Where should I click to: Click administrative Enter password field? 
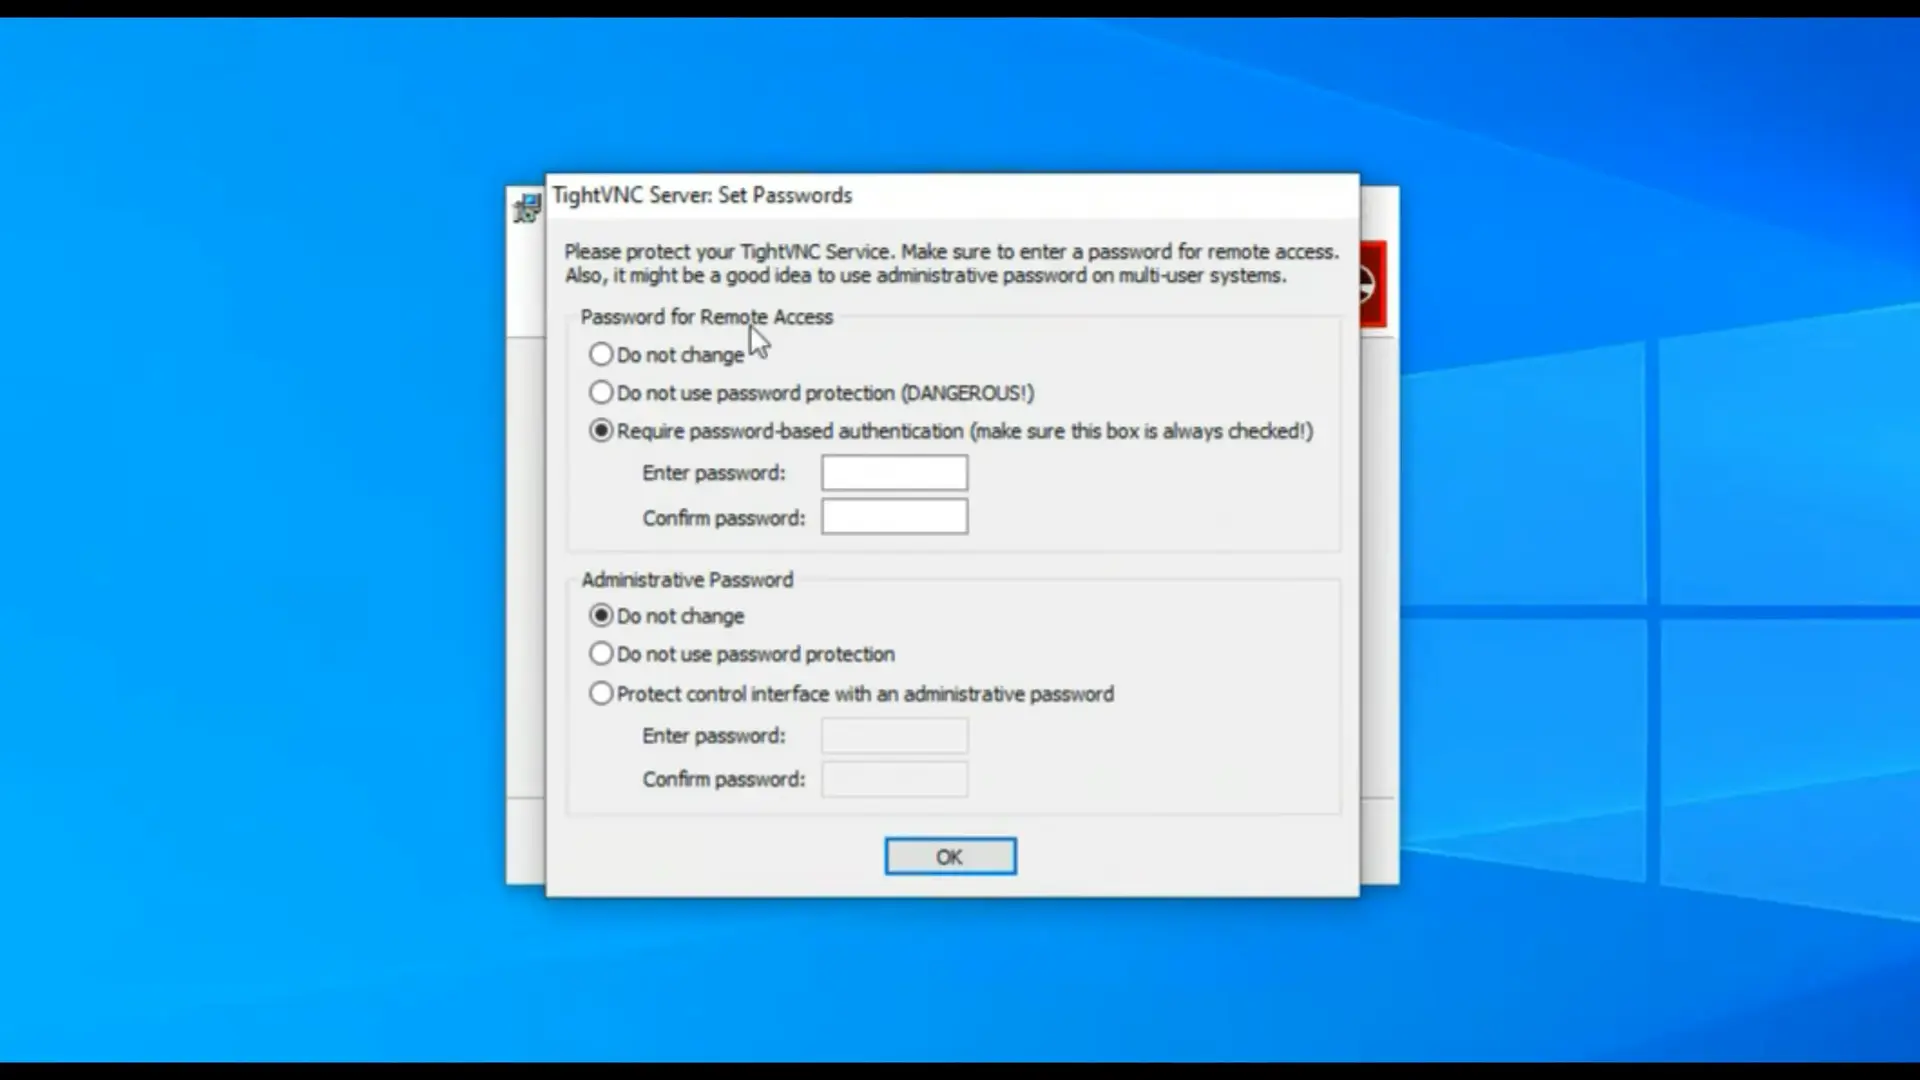[x=894, y=736]
